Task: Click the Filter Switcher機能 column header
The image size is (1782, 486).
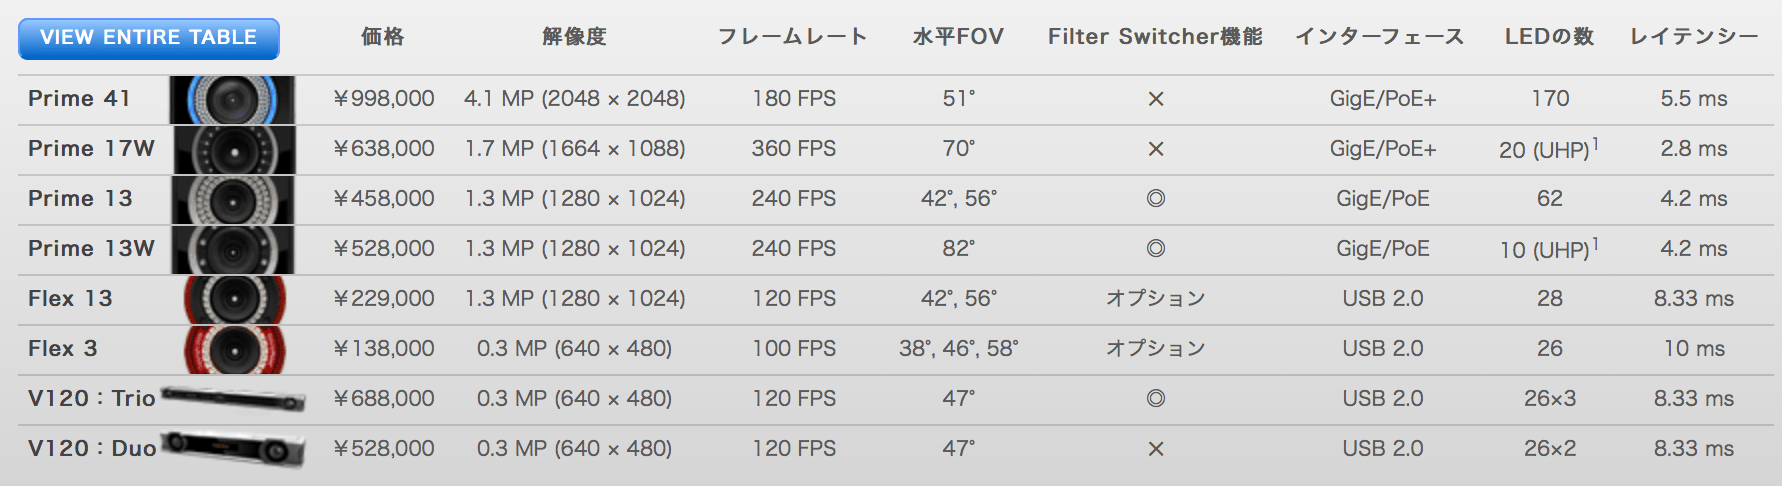Action: [x=1155, y=37]
